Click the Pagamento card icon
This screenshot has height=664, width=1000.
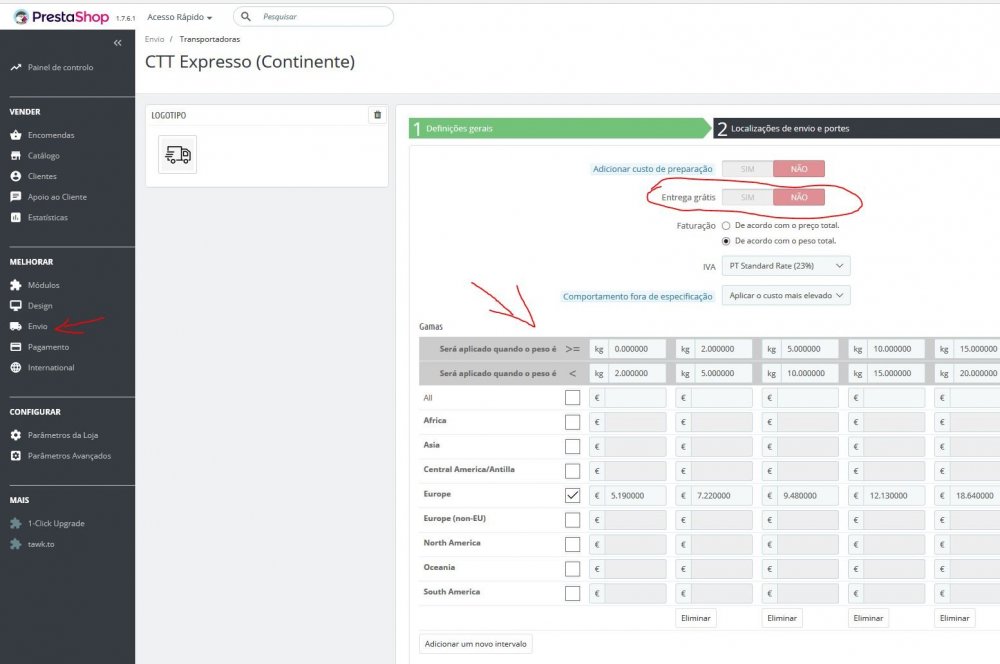16,347
